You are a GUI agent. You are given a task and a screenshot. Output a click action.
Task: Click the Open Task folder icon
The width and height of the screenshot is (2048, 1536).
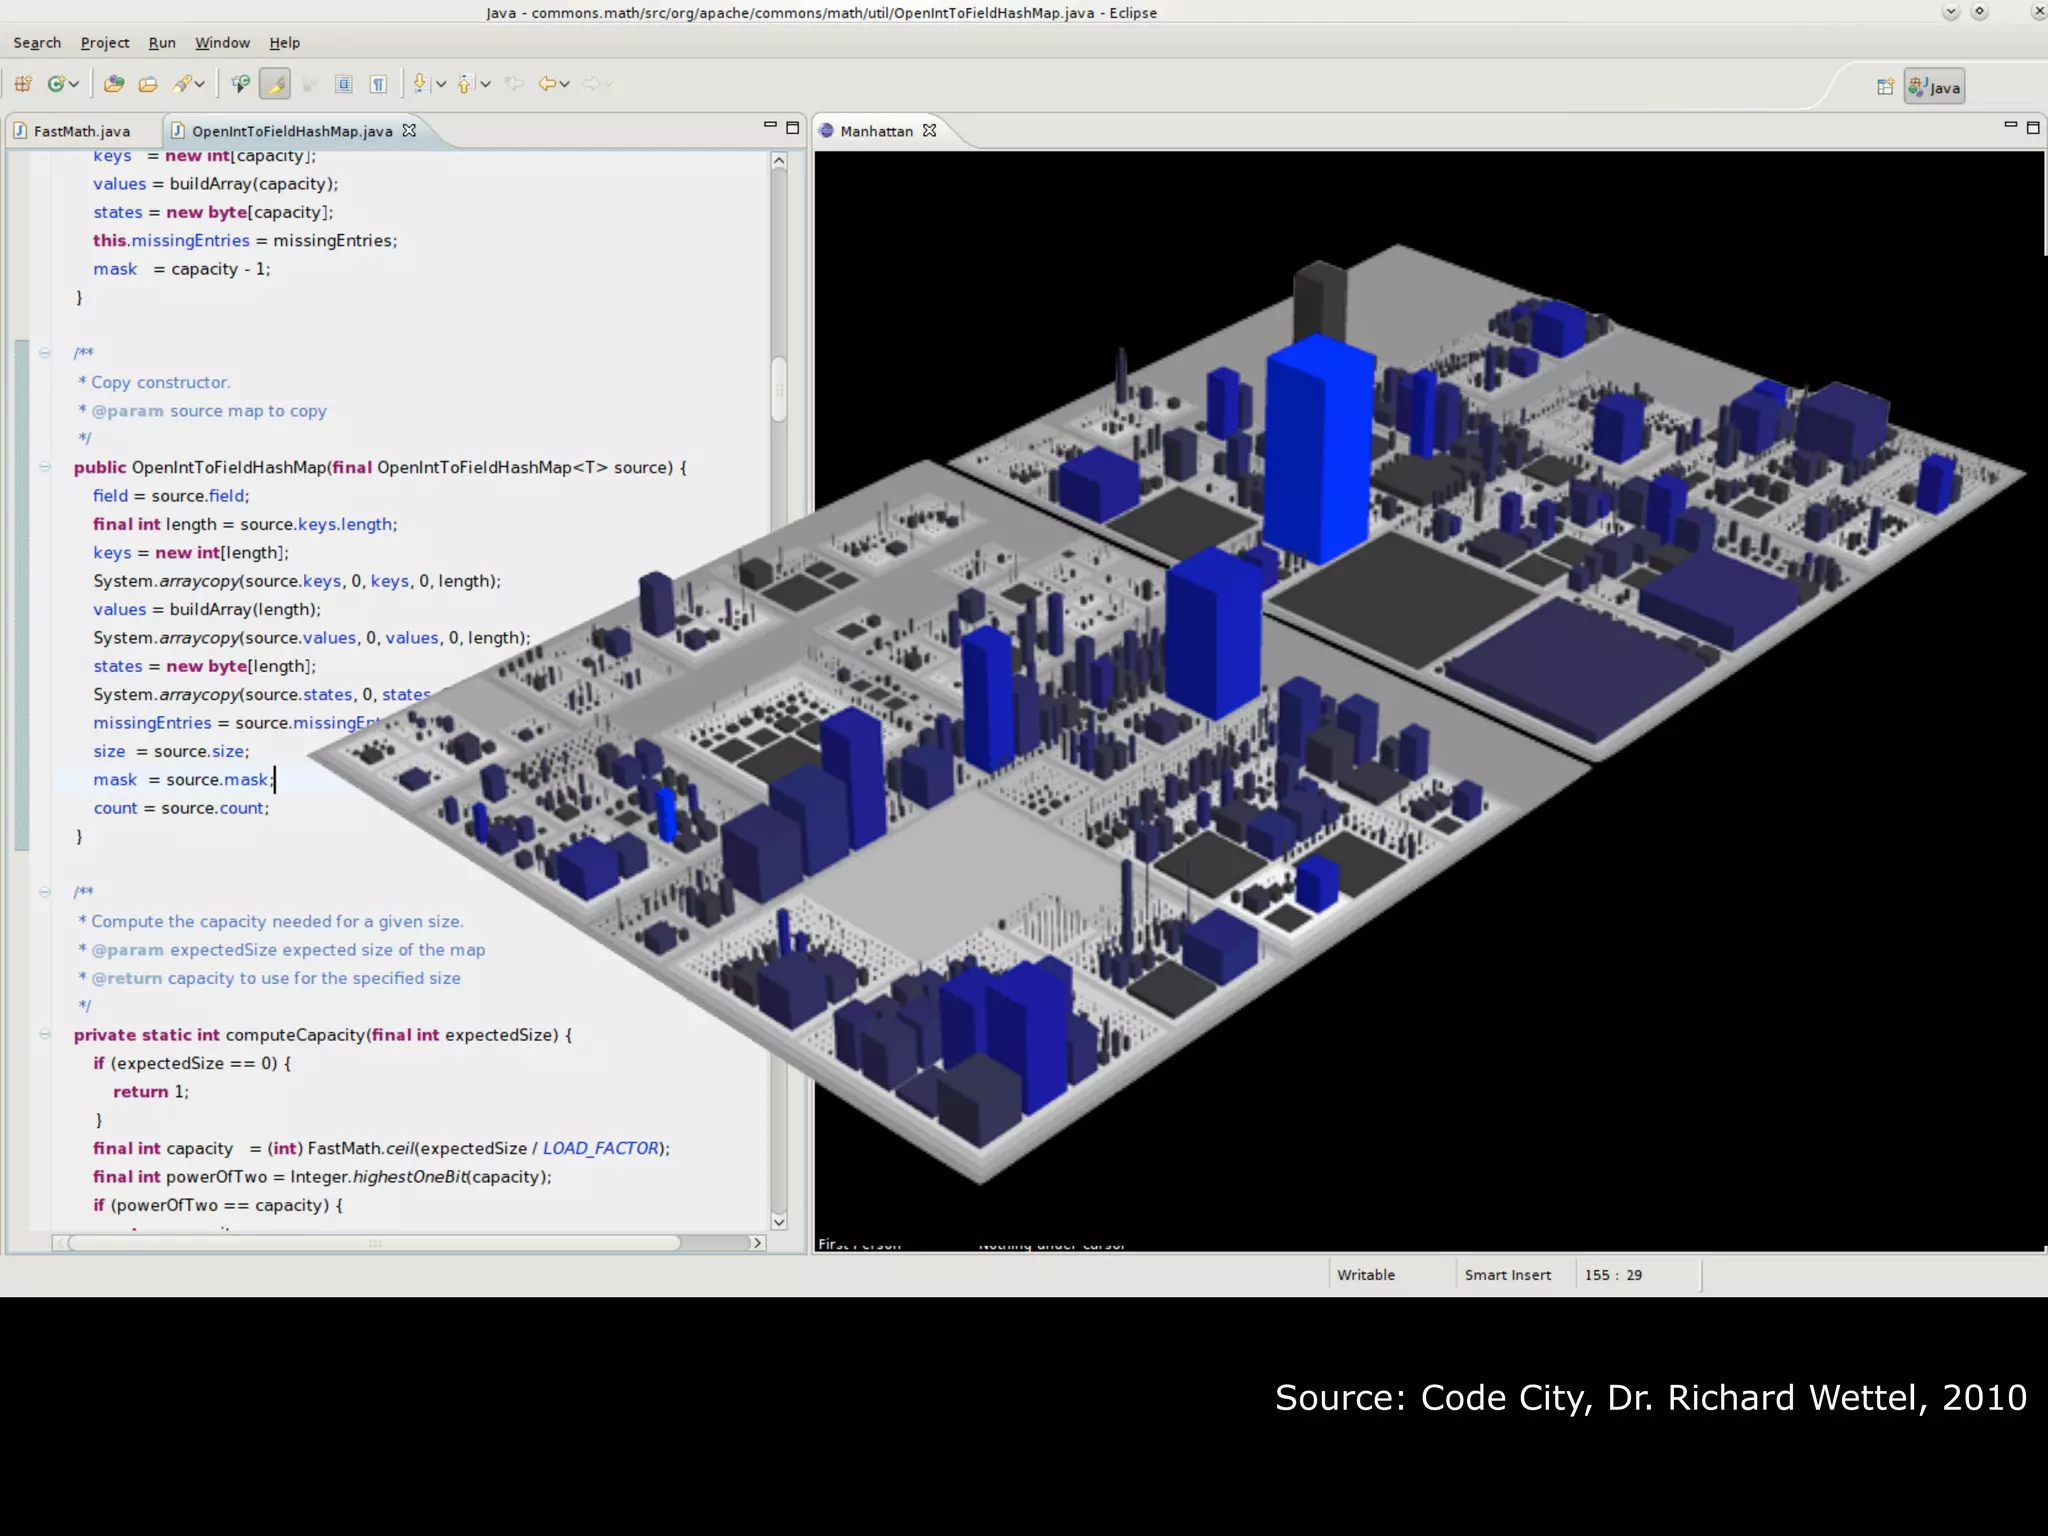tap(148, 84)
